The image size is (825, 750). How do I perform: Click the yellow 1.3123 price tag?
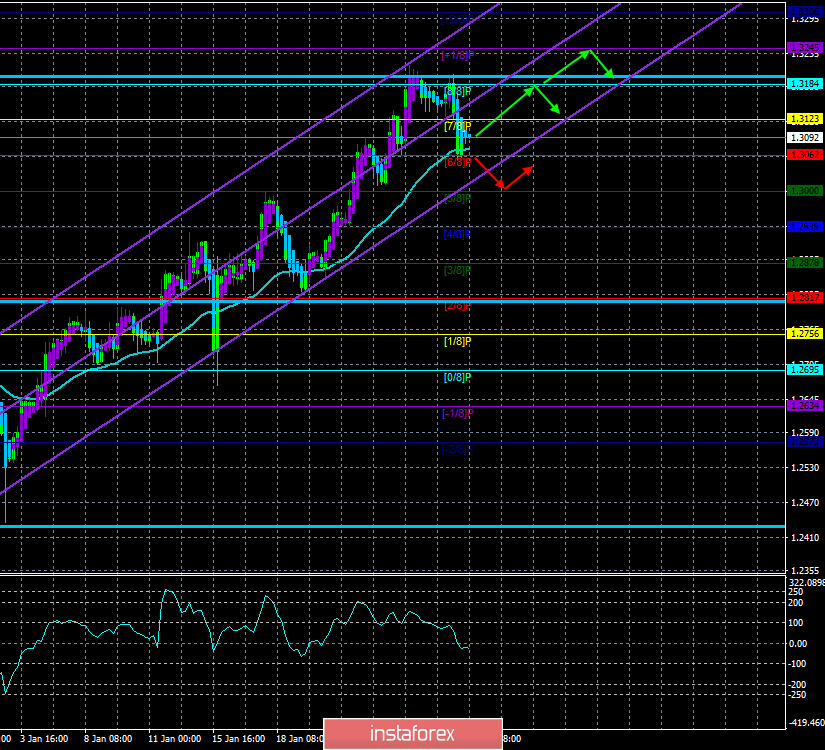pos(803,119)
